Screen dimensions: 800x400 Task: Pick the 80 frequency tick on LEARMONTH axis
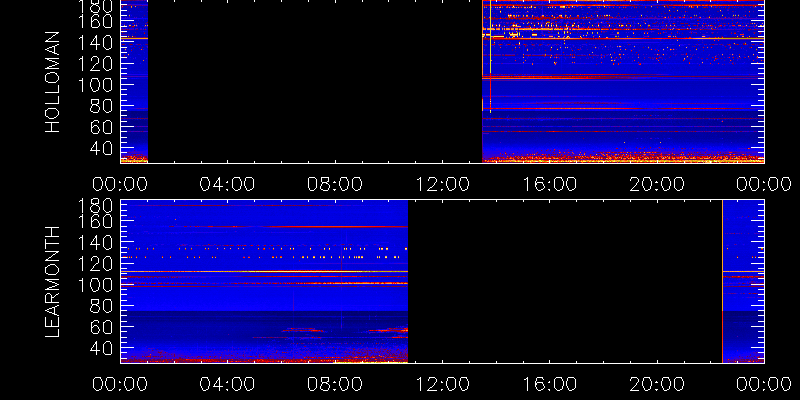(x=102, y=306)
